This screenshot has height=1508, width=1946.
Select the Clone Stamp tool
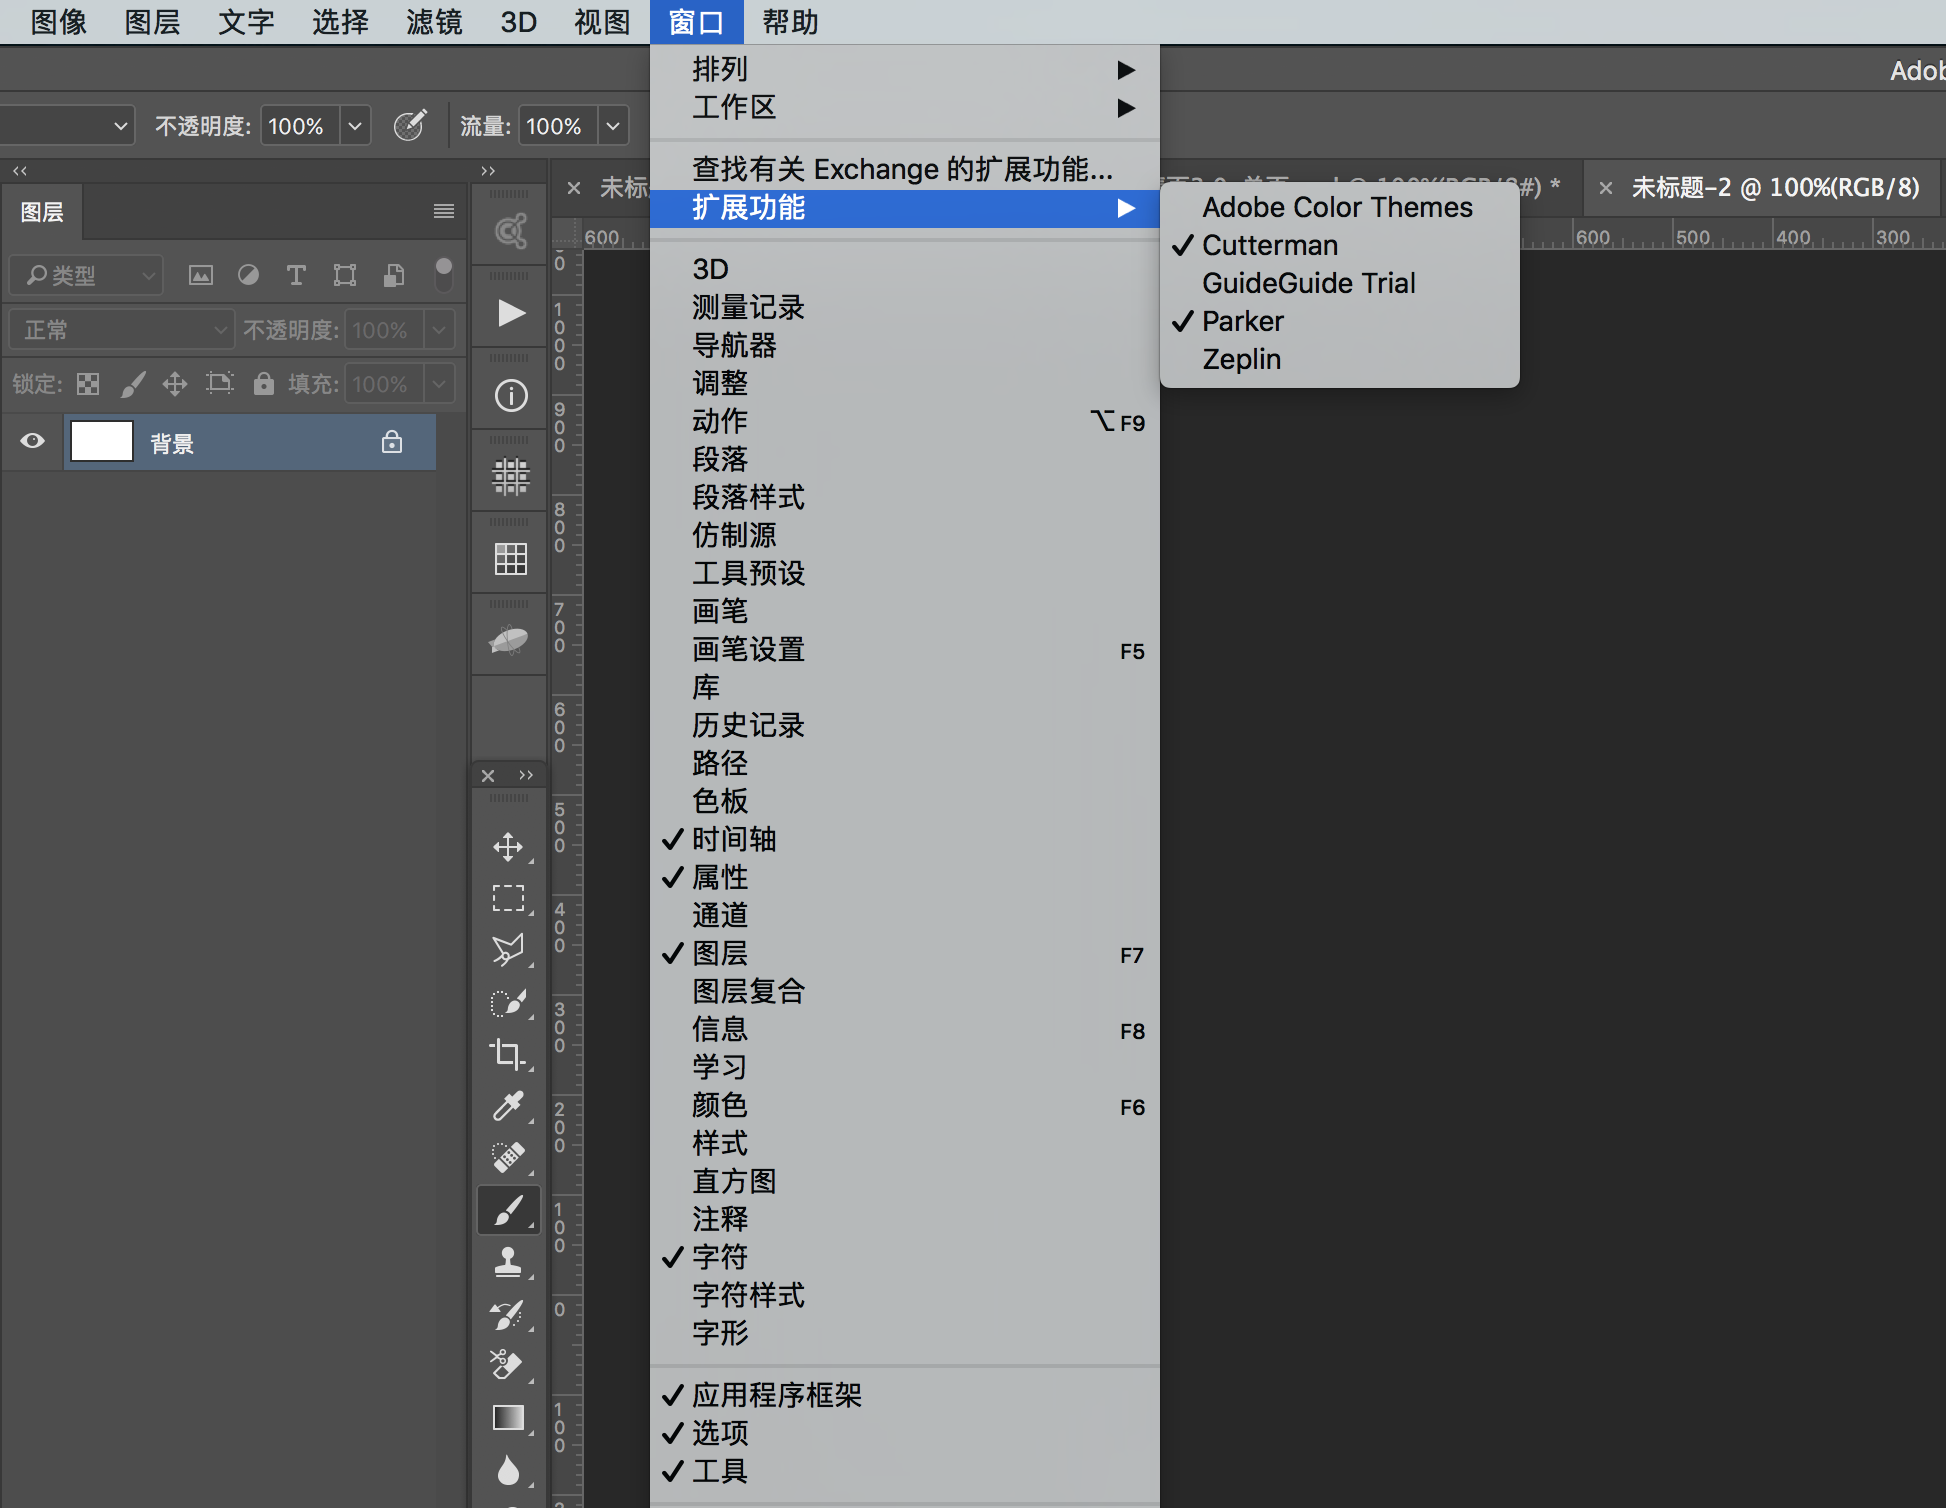click(x=509, y=1262)
